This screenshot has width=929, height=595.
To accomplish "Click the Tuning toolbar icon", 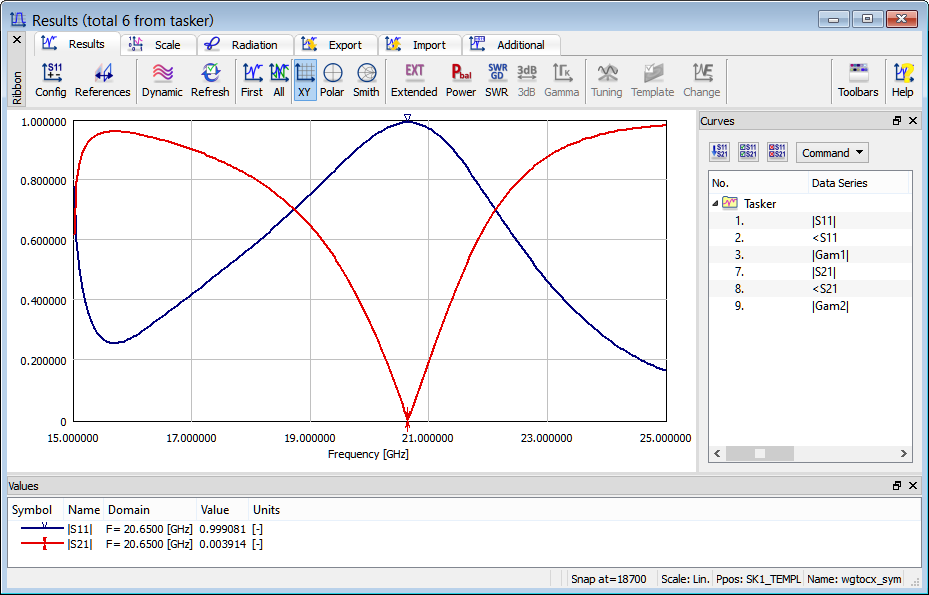I will (607, 80).
